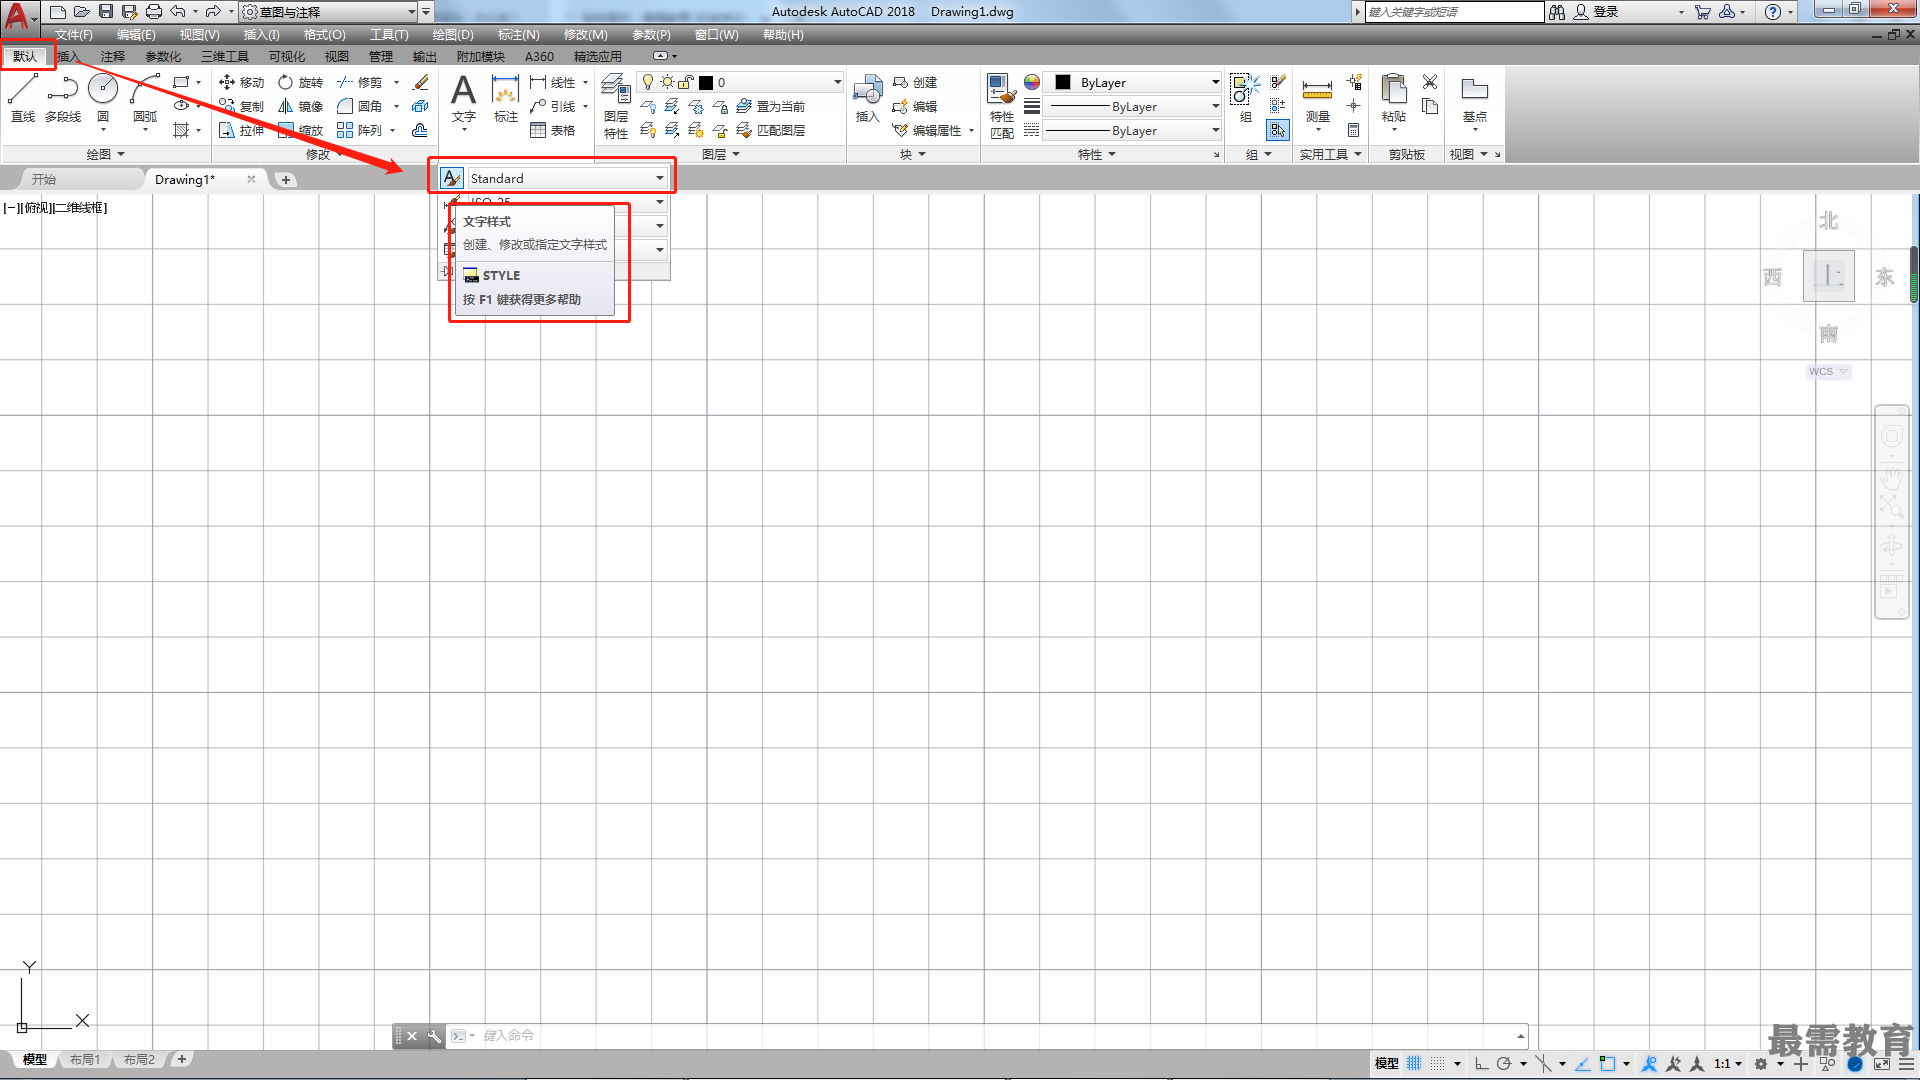Click the text style icon beside Standard

(x=452, y=178)
